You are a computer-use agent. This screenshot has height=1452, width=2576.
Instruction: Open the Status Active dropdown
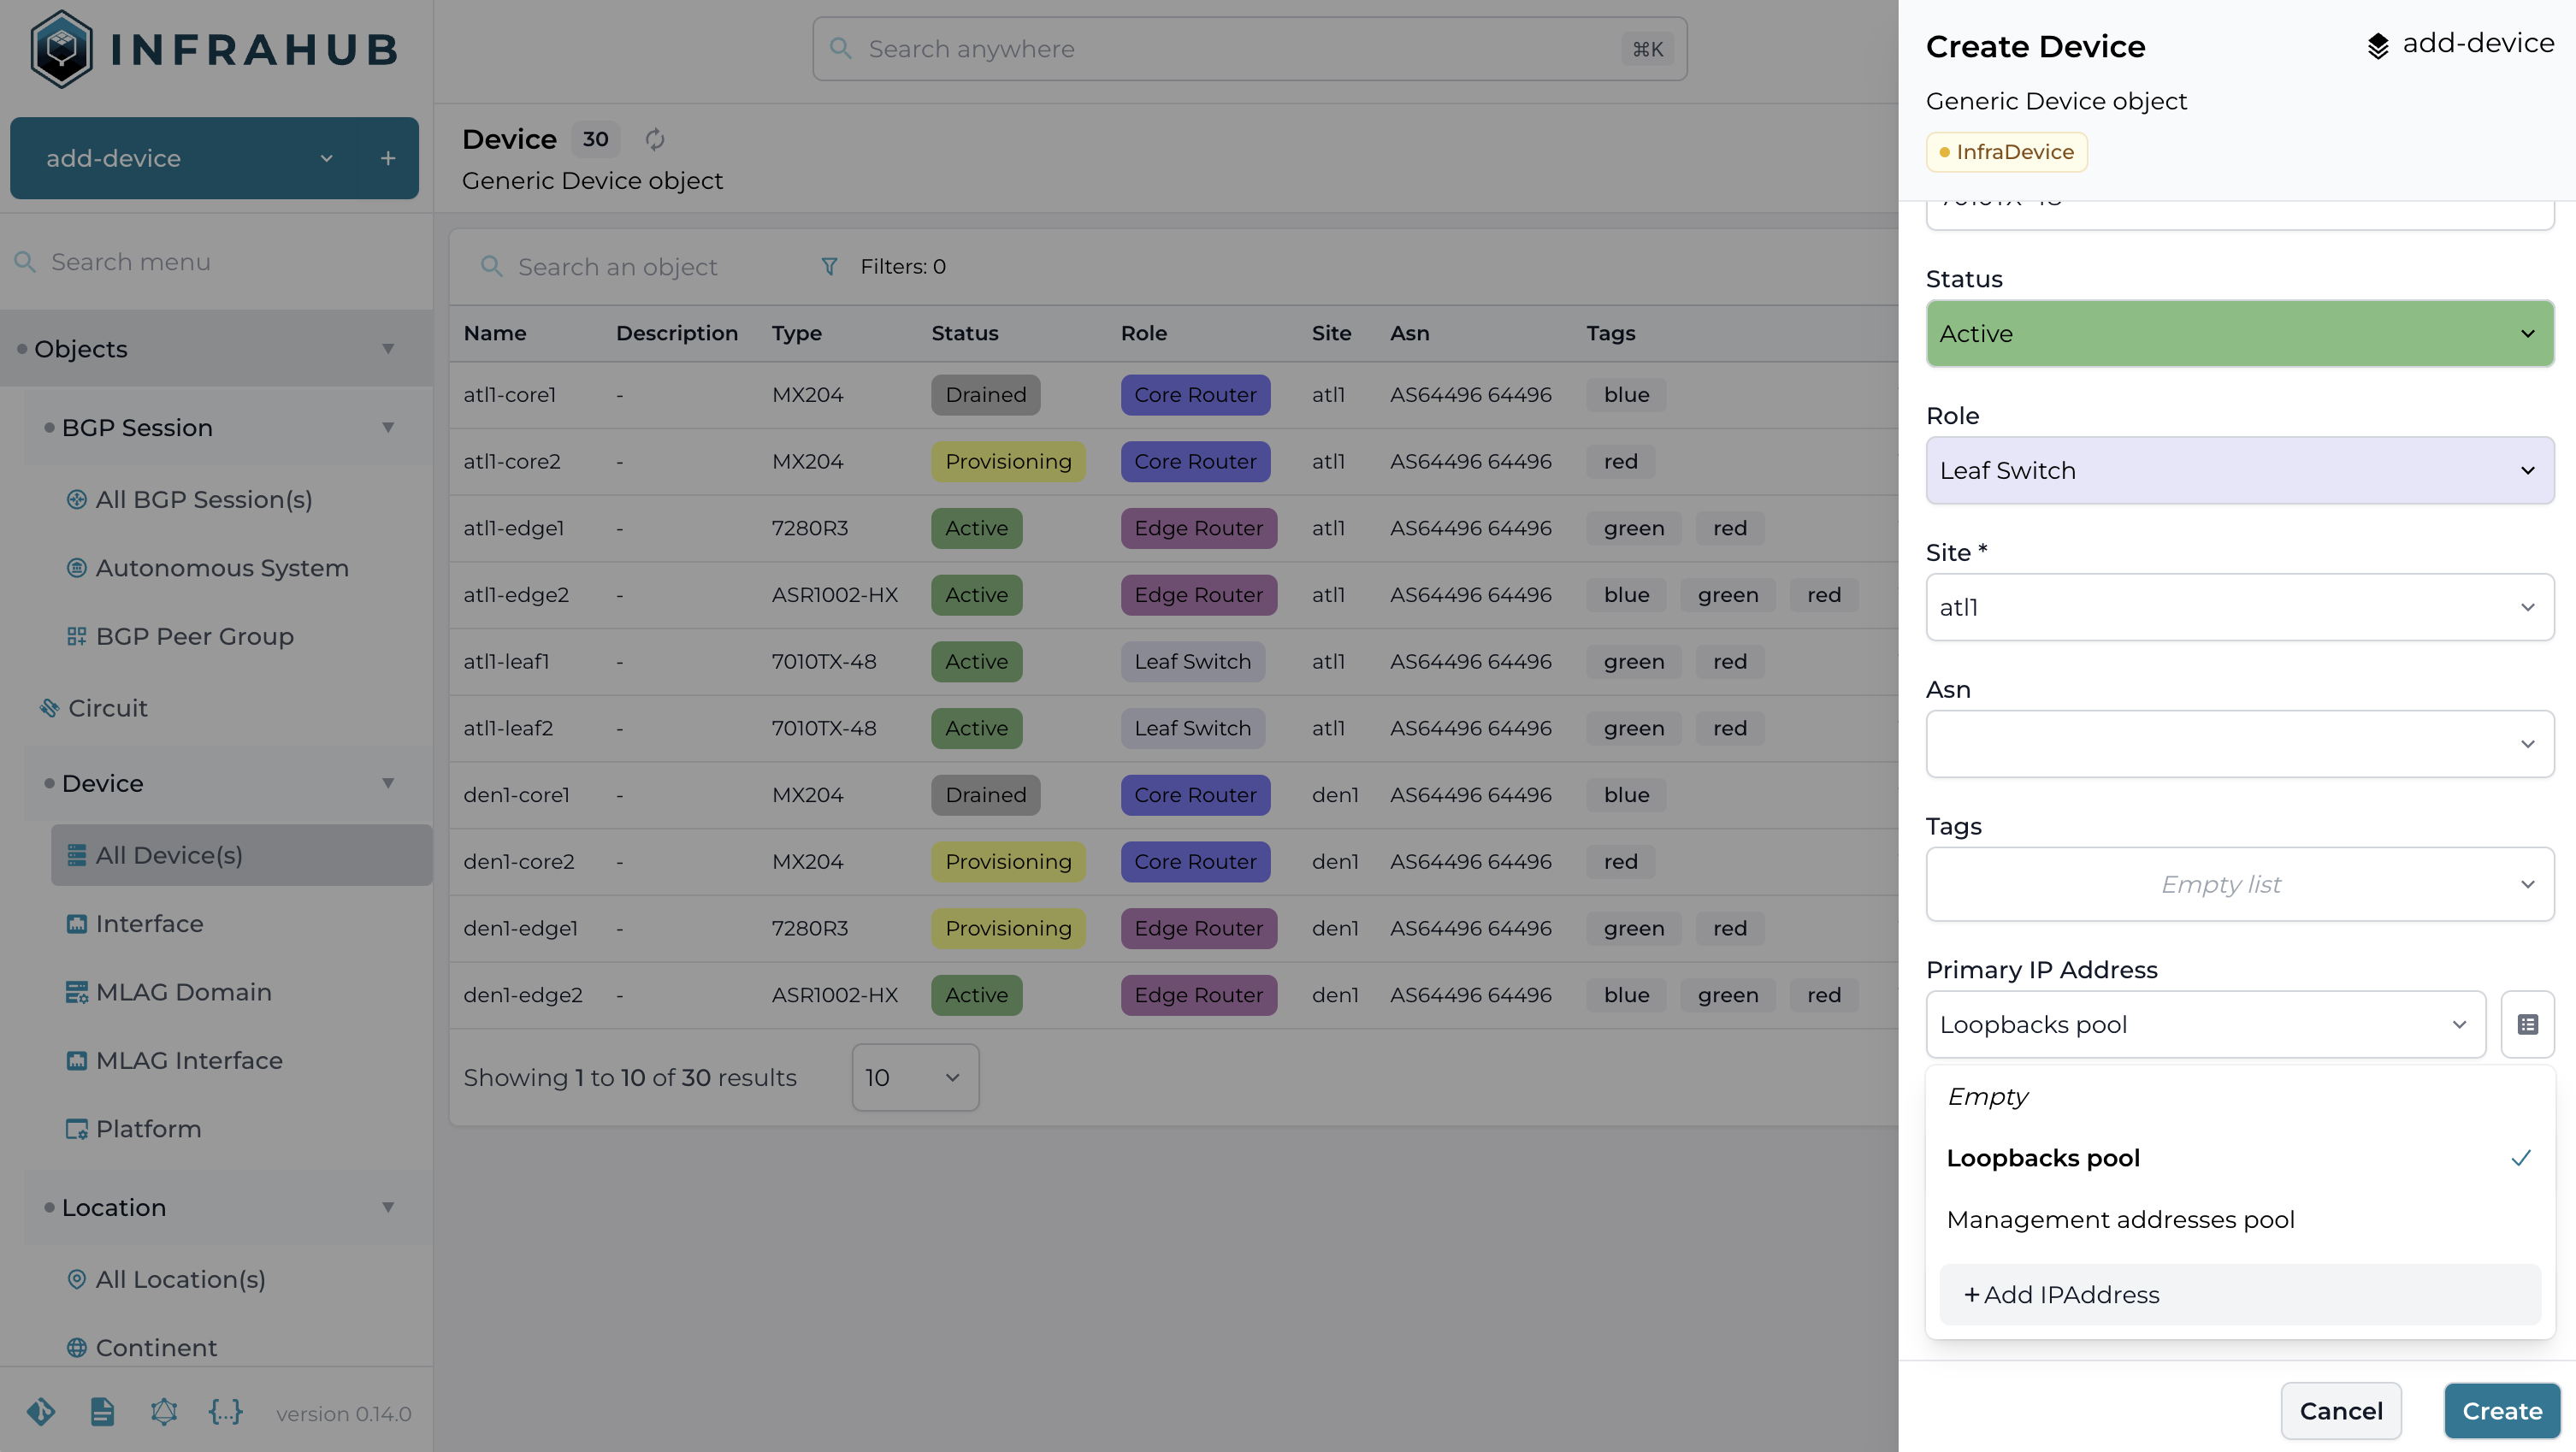pos(2240,334)
